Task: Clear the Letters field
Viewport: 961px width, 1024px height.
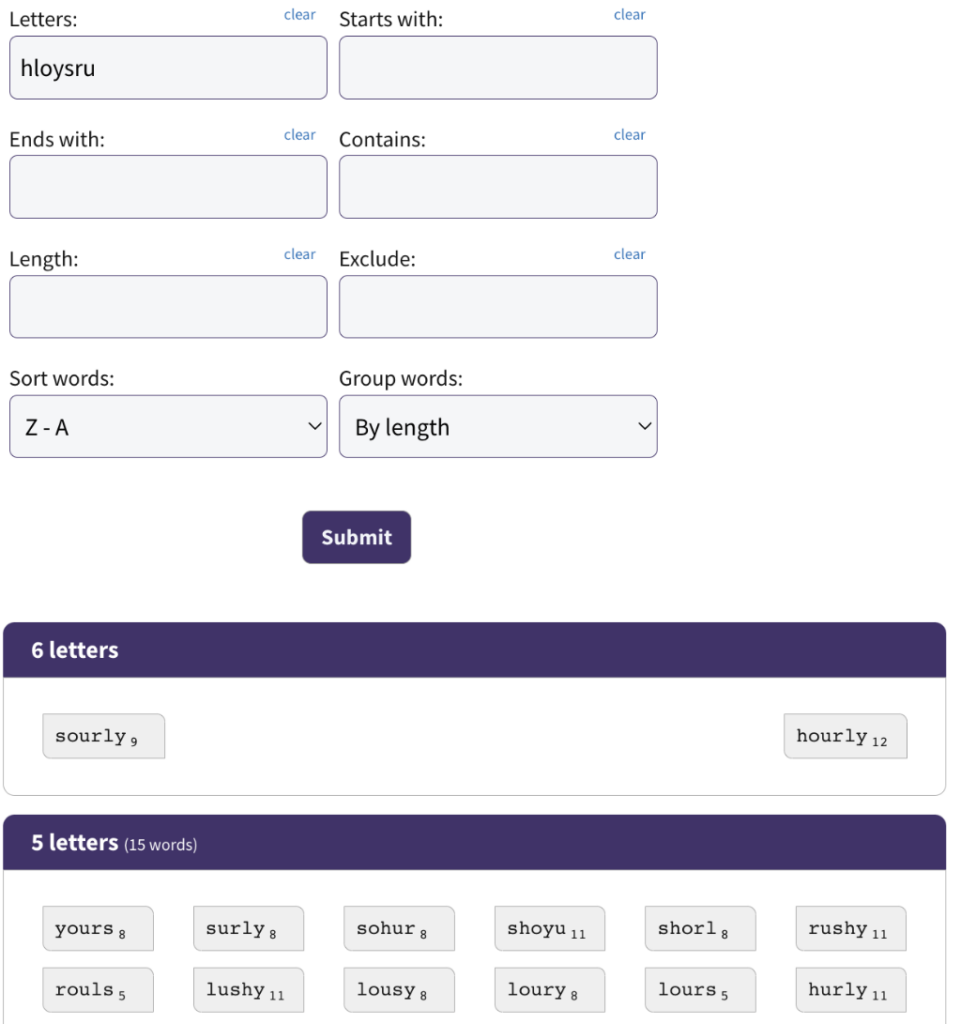Action: (x=300, y=15)
